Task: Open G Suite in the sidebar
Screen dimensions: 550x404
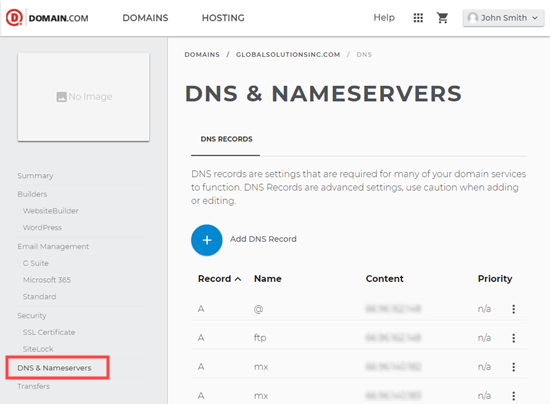Action: (x=36, y=263)
